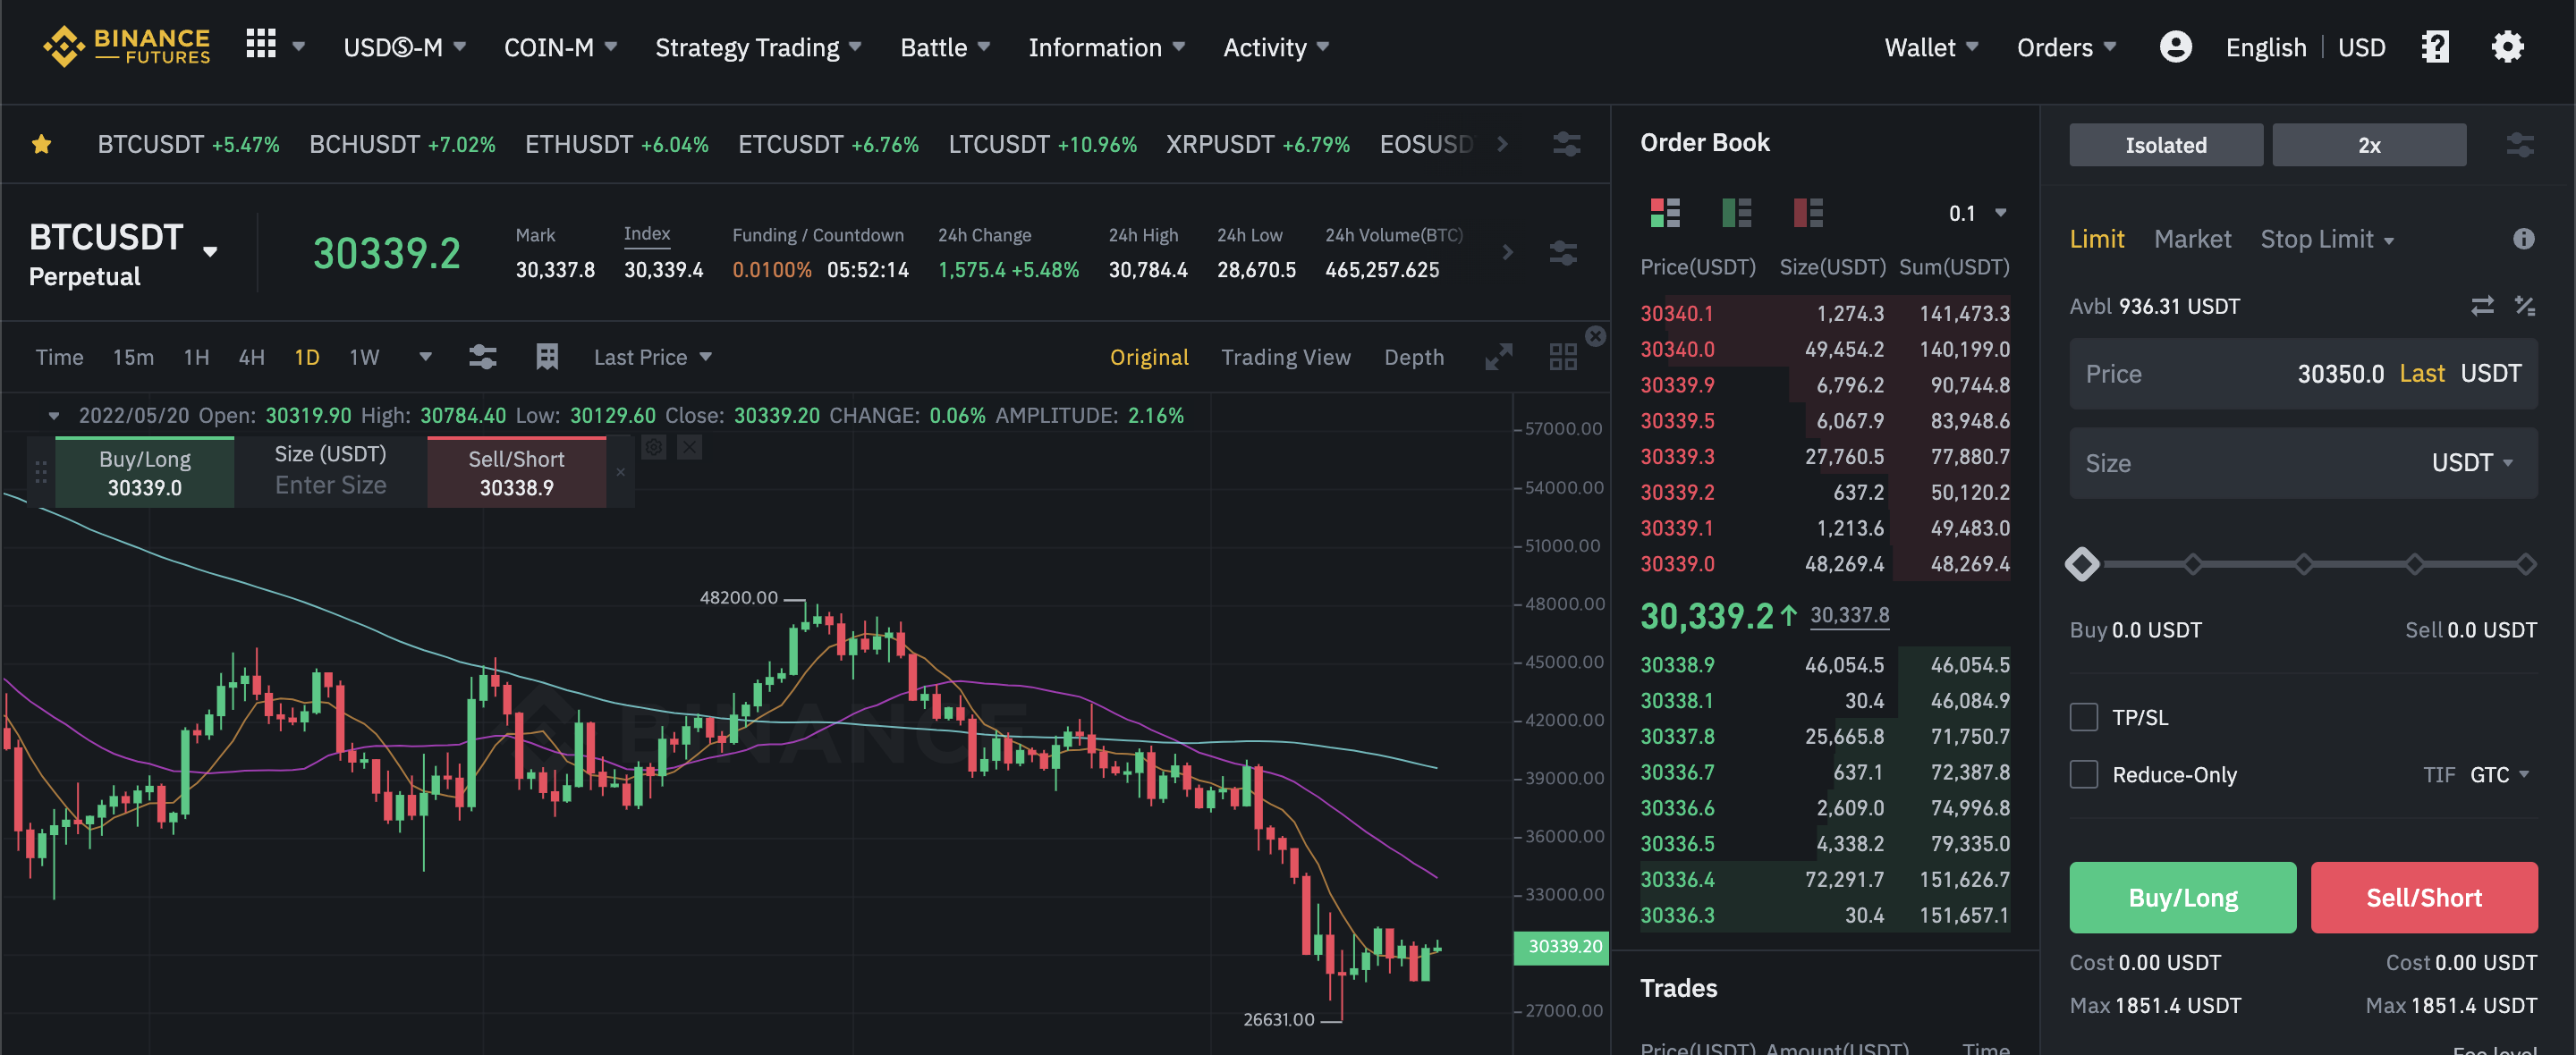Open the Information menu
This screenshot has width=2576, height=1055.
pyautogui.click(x=1106, y=47)
